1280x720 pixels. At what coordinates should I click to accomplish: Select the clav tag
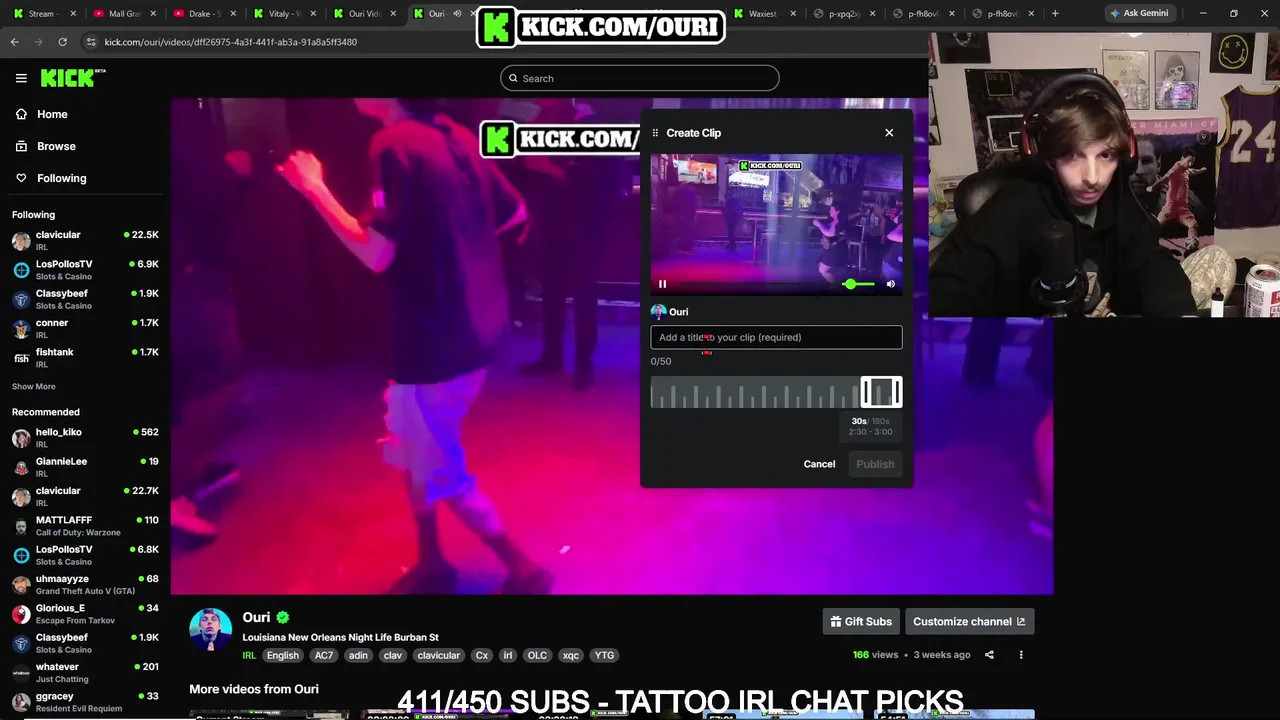point(393,655)
